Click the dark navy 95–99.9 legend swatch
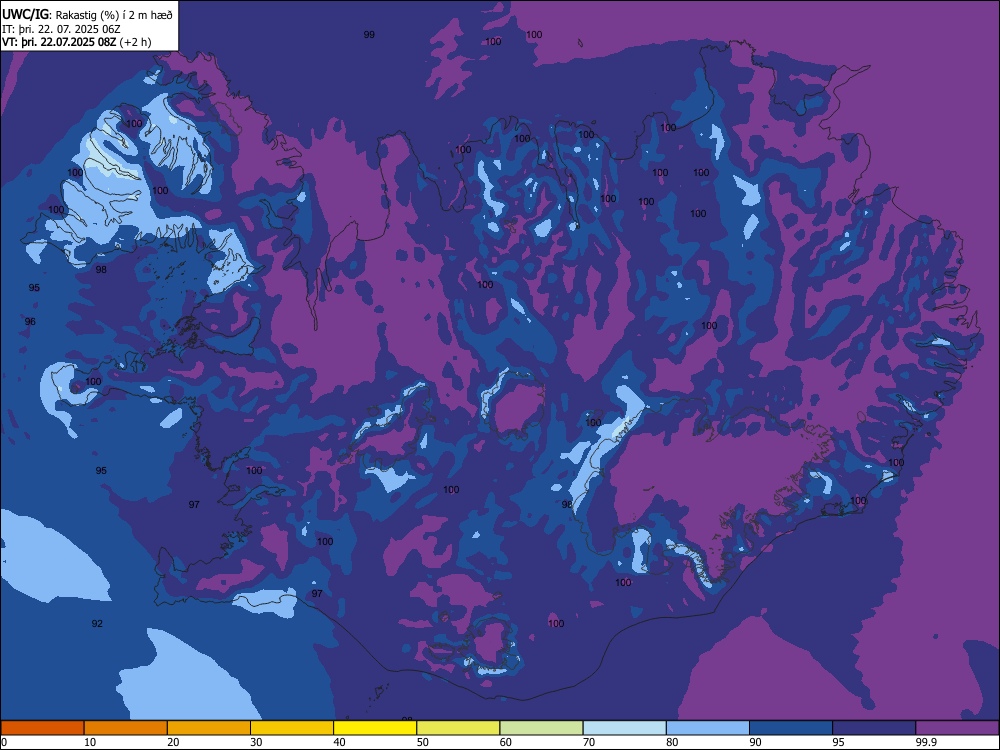1000x750 pixels. pyautogui.click(x=874, y=728)
